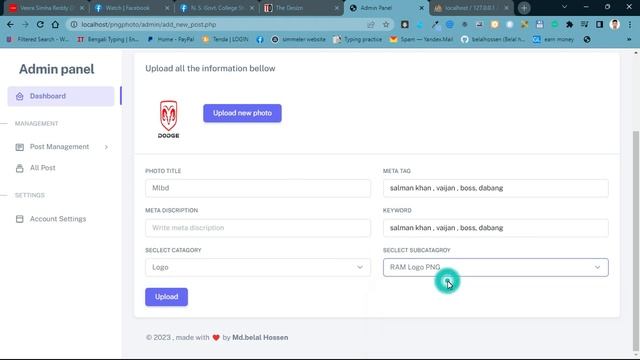Show more bookmarks with double arrow

click(629, 40)
